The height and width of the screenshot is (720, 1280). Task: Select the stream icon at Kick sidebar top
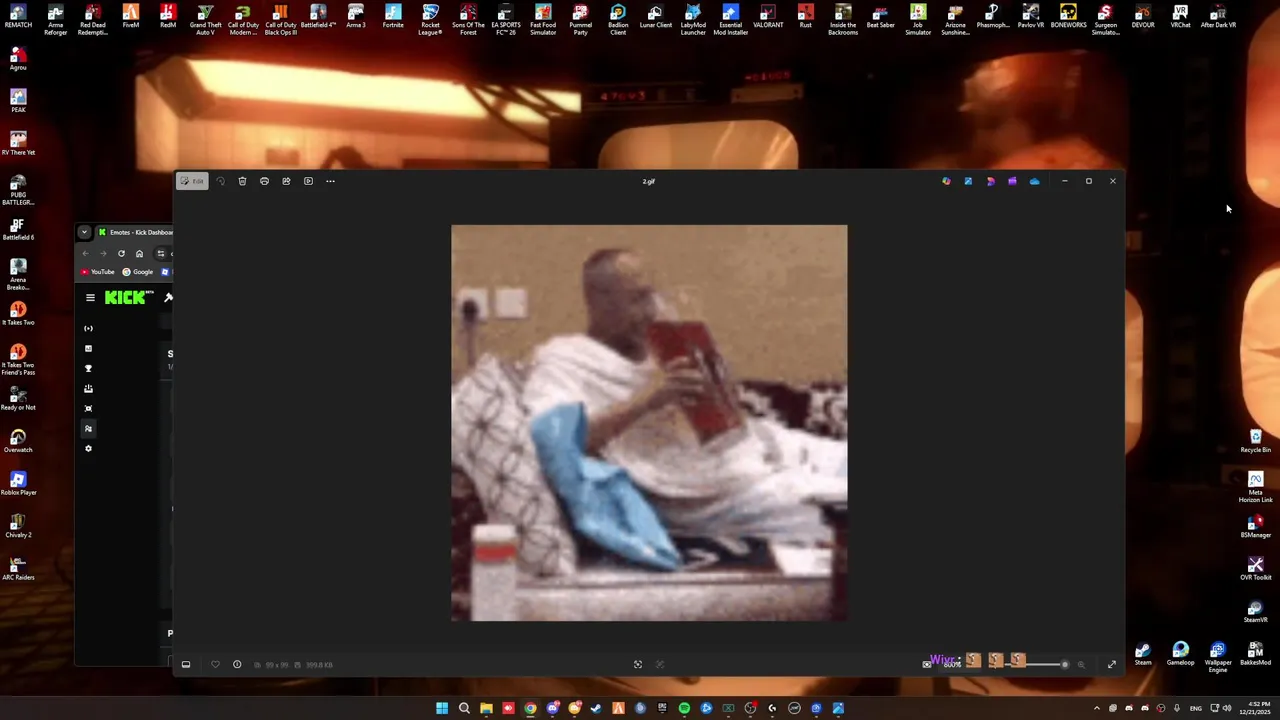(88, 328)
